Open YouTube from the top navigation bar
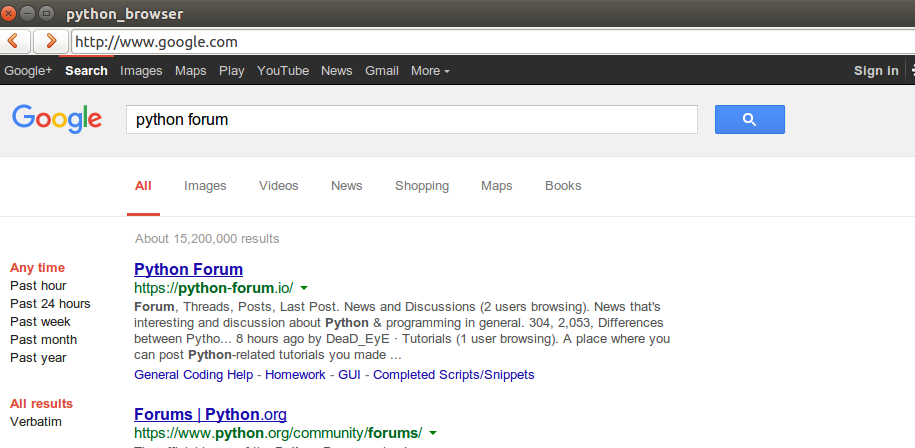915x448 pixels. coord(282,71)
